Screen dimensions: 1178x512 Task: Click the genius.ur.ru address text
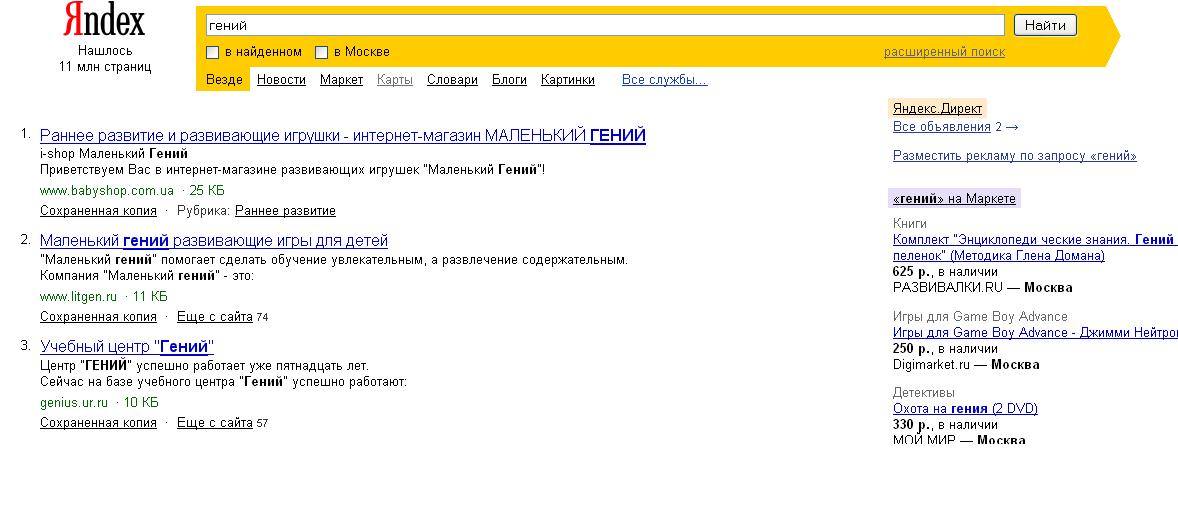74,402
